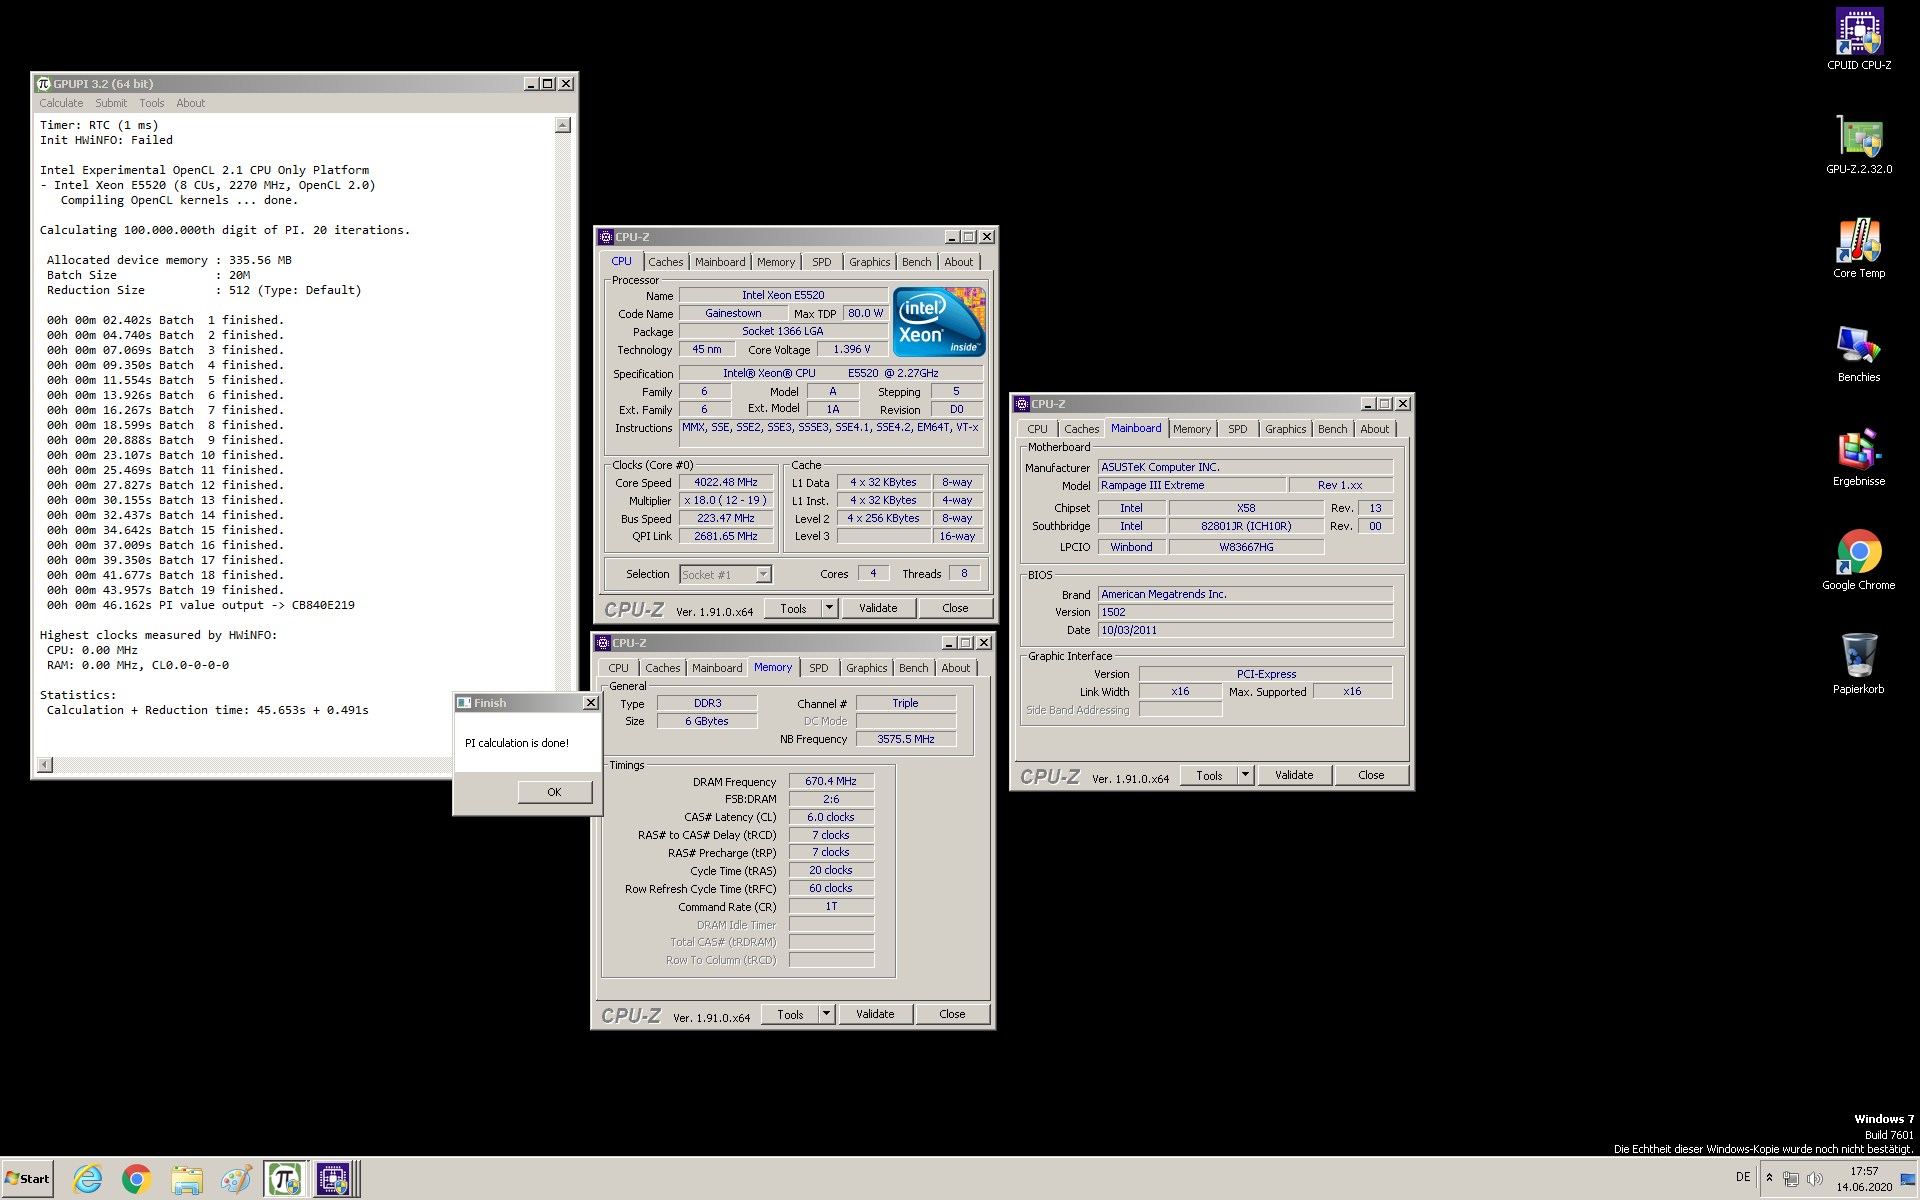Expand Tools dropdown arrow in Mainboard window

[1245, 775]
